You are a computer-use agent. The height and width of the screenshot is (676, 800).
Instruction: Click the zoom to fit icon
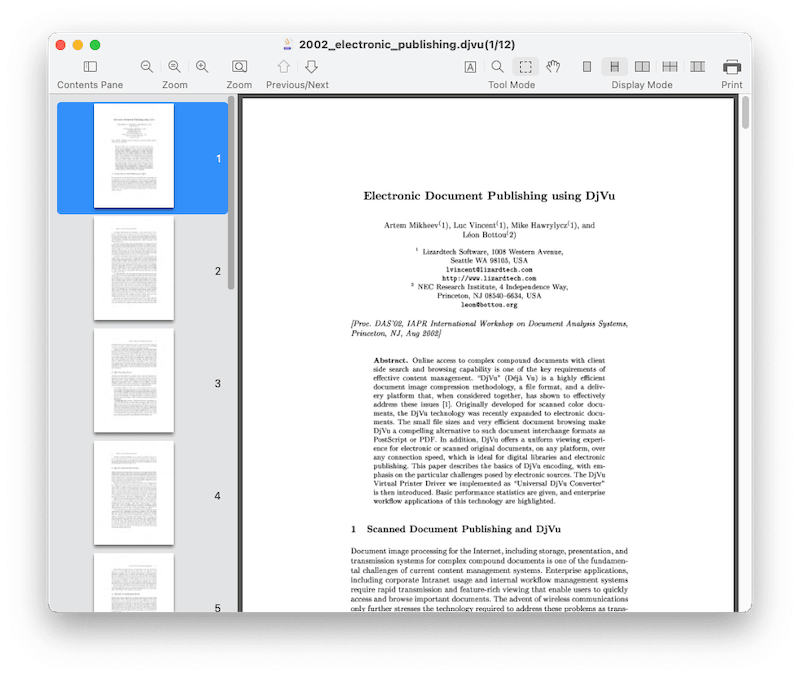[239, 67]
